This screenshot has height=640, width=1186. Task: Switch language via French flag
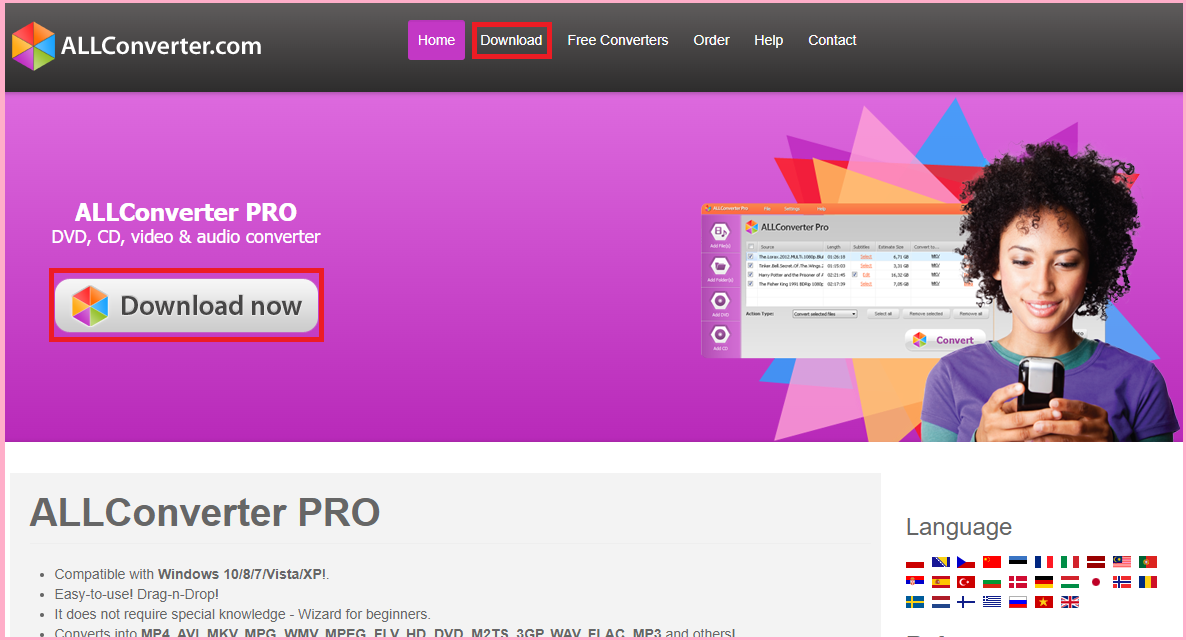(1044, 562)
